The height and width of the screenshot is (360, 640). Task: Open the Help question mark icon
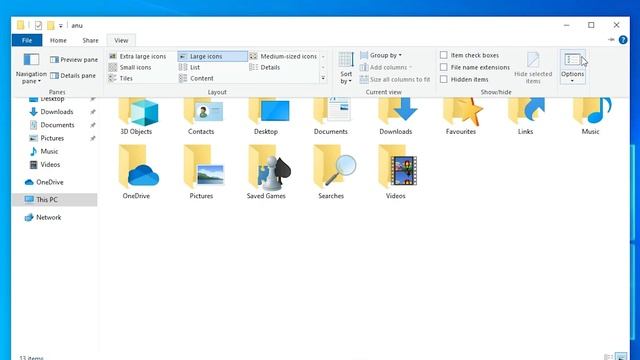click(623, 40)
